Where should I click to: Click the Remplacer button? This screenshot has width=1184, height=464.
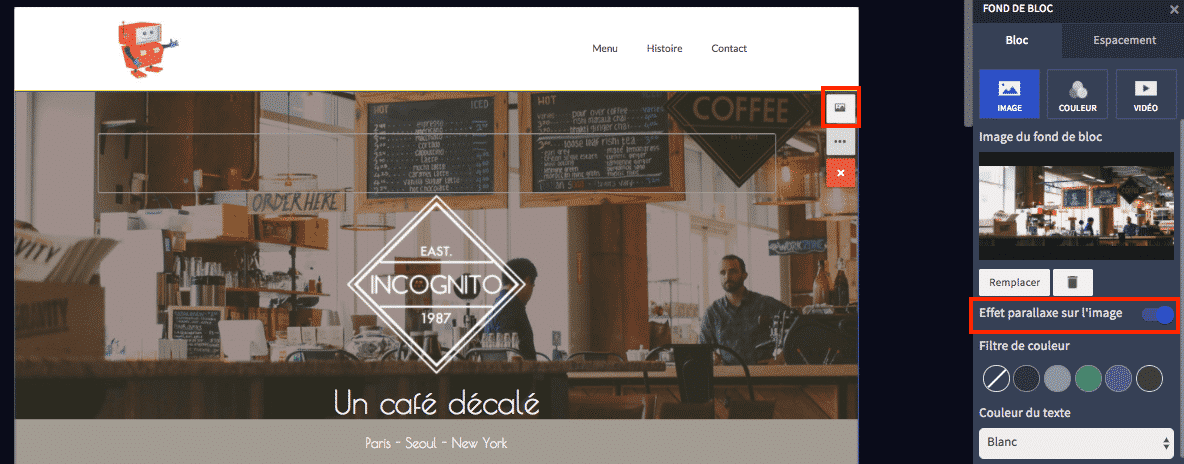click(1013, 283)
